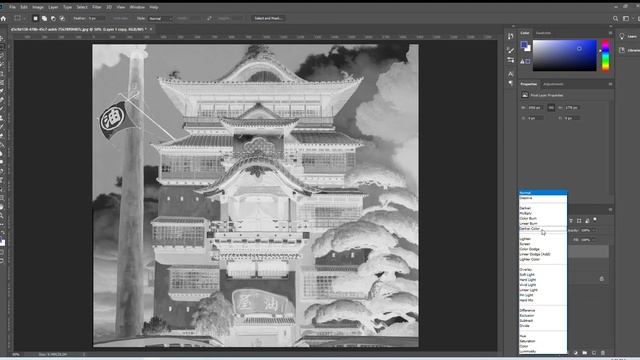This screenshot has width=640, height=360.
Task: Open the File menu
Action: [12, 7]
